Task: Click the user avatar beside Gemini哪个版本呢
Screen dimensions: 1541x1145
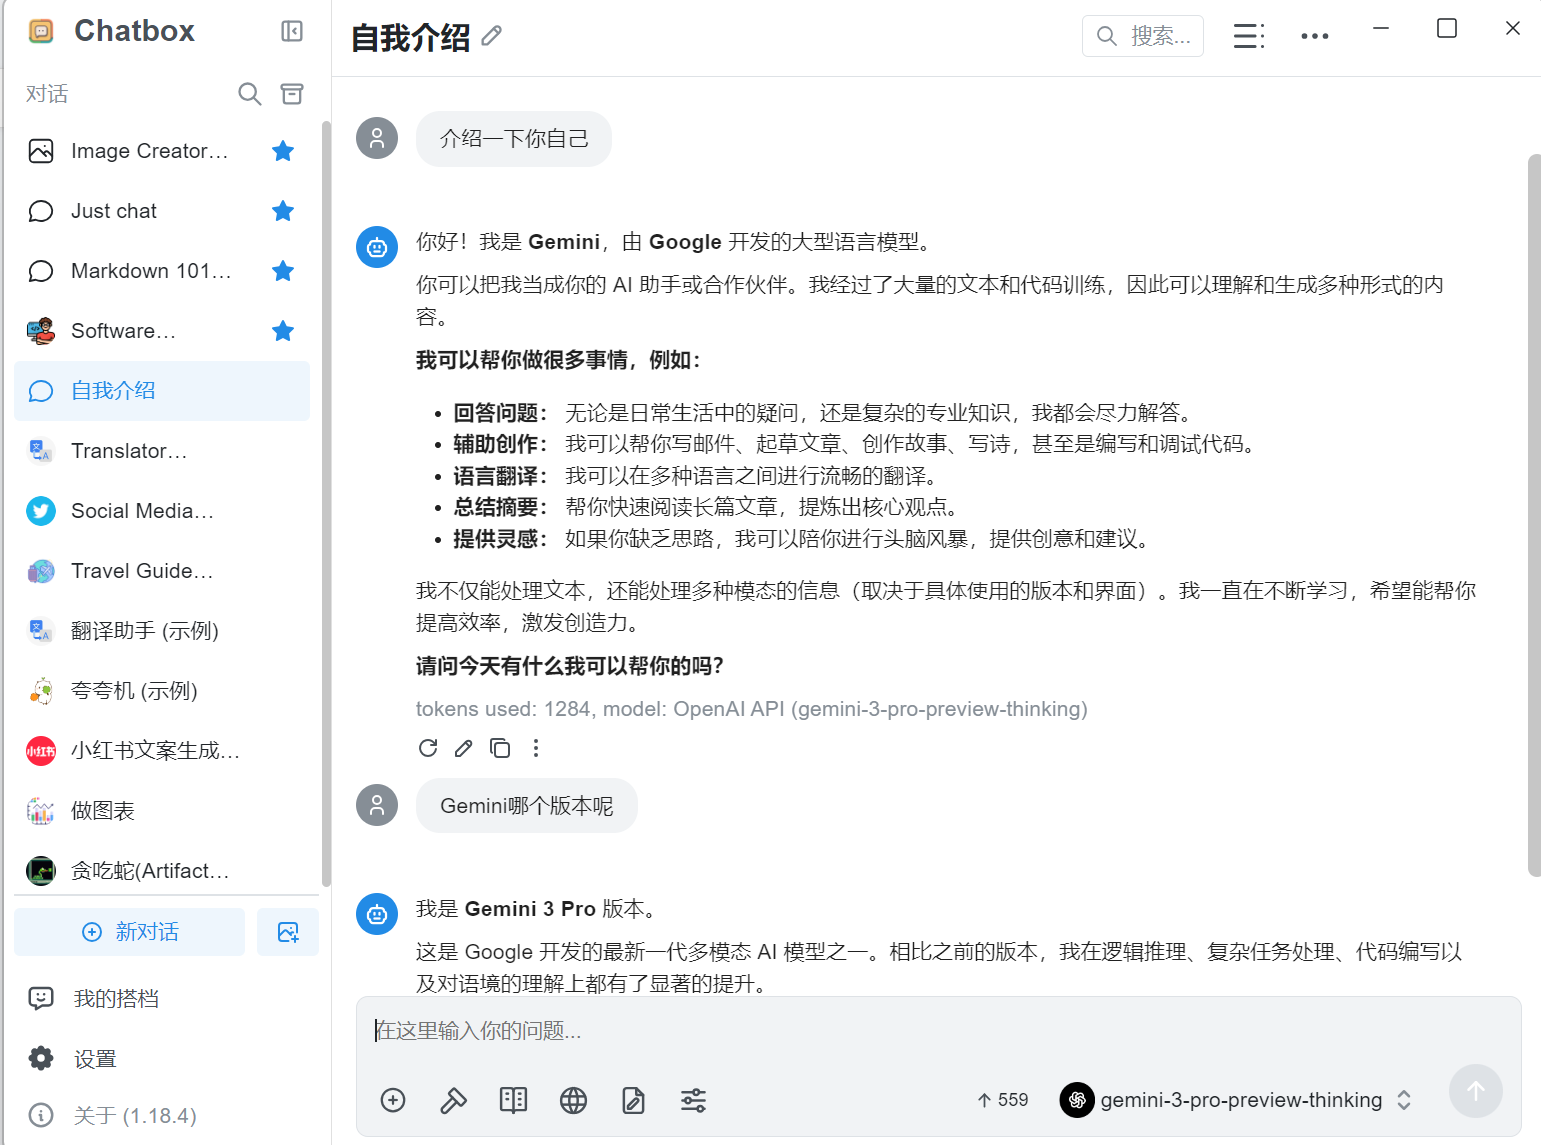Action: tap(377, 805)
